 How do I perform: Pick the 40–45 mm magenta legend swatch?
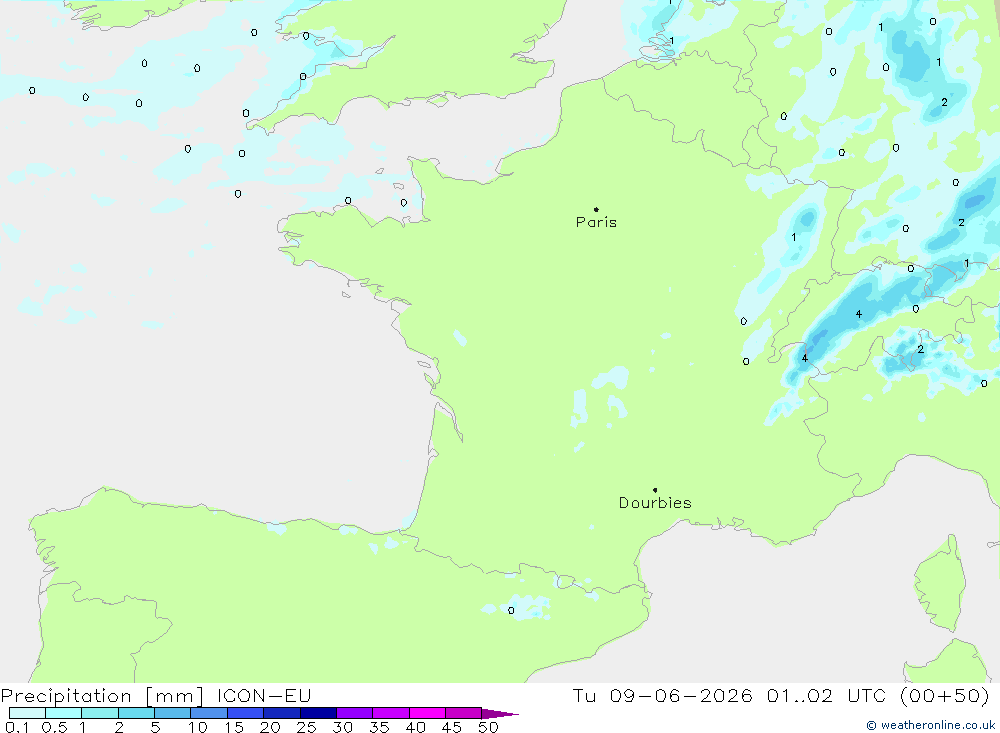(427, 713)
